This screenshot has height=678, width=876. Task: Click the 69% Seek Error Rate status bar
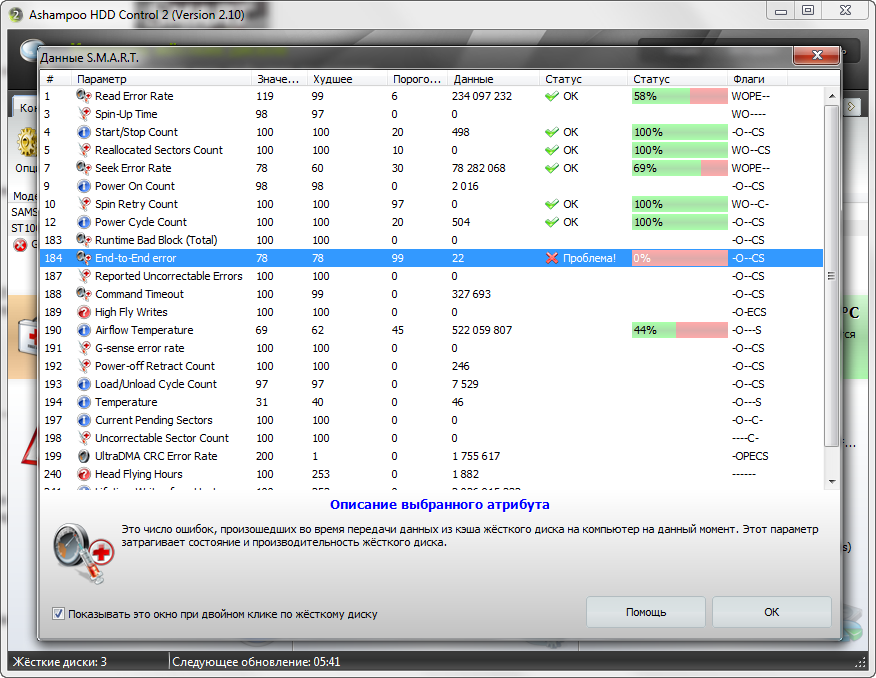[x=679, y=168]
